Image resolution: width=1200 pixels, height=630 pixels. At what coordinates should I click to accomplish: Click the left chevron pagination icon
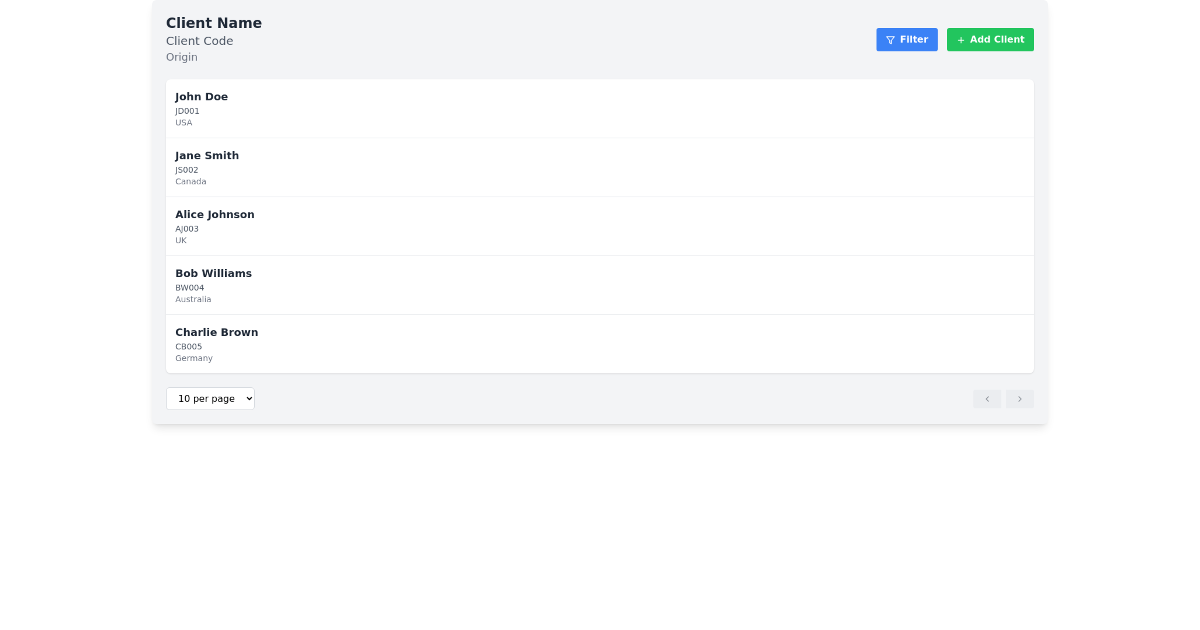987,398
